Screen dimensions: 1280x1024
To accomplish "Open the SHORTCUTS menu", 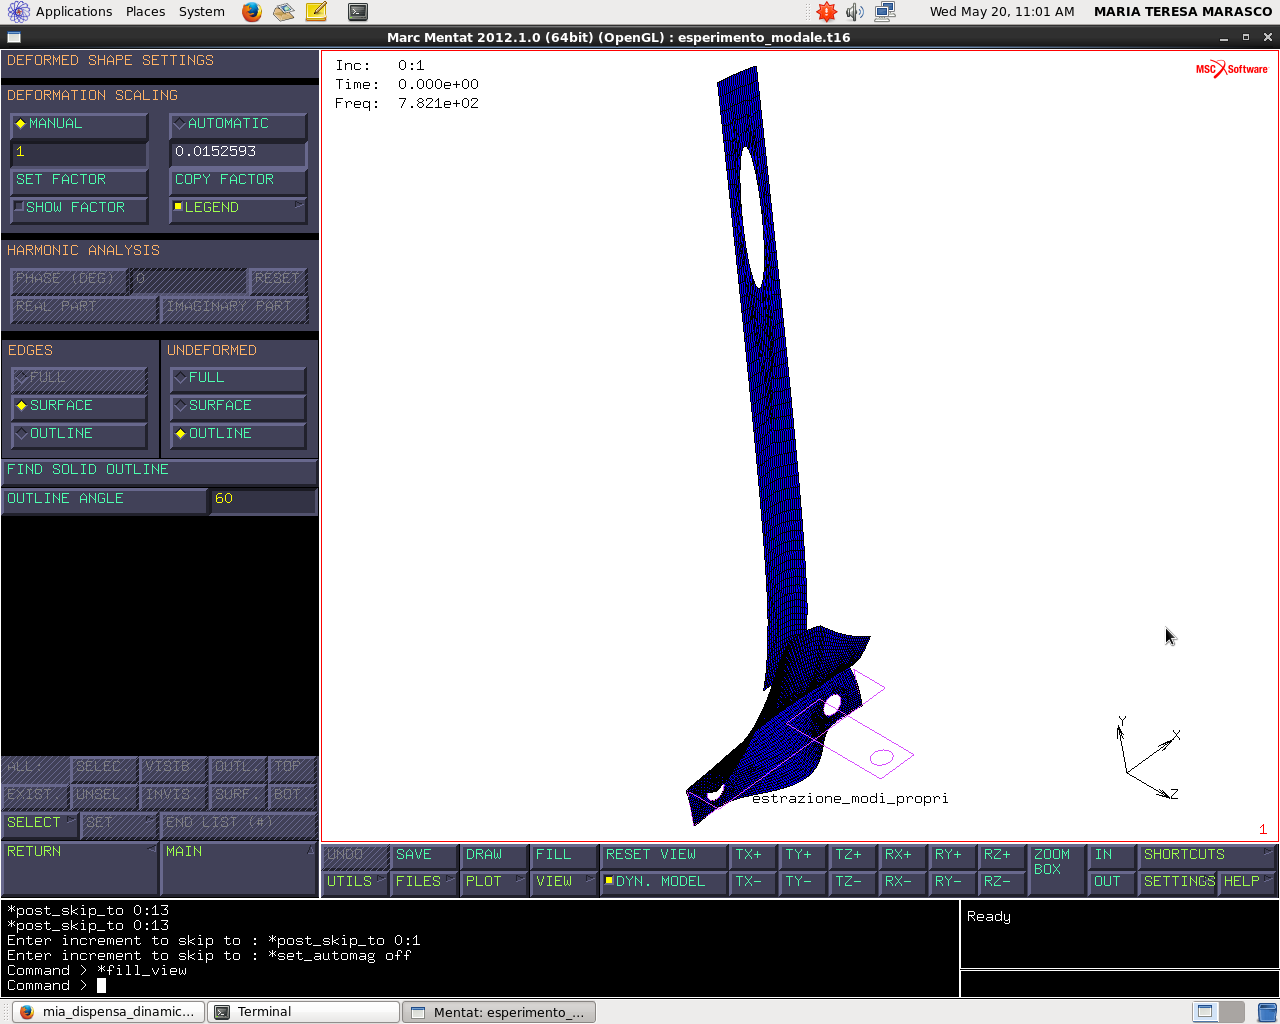I will pos(1208,855).
